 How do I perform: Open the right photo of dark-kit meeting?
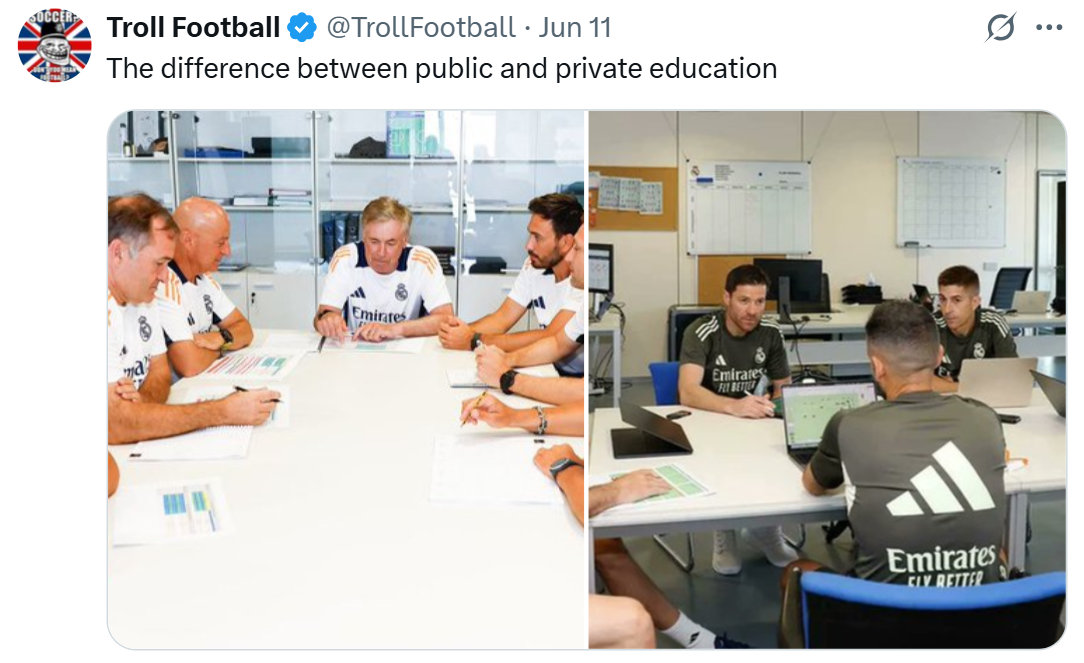(827, 380)
